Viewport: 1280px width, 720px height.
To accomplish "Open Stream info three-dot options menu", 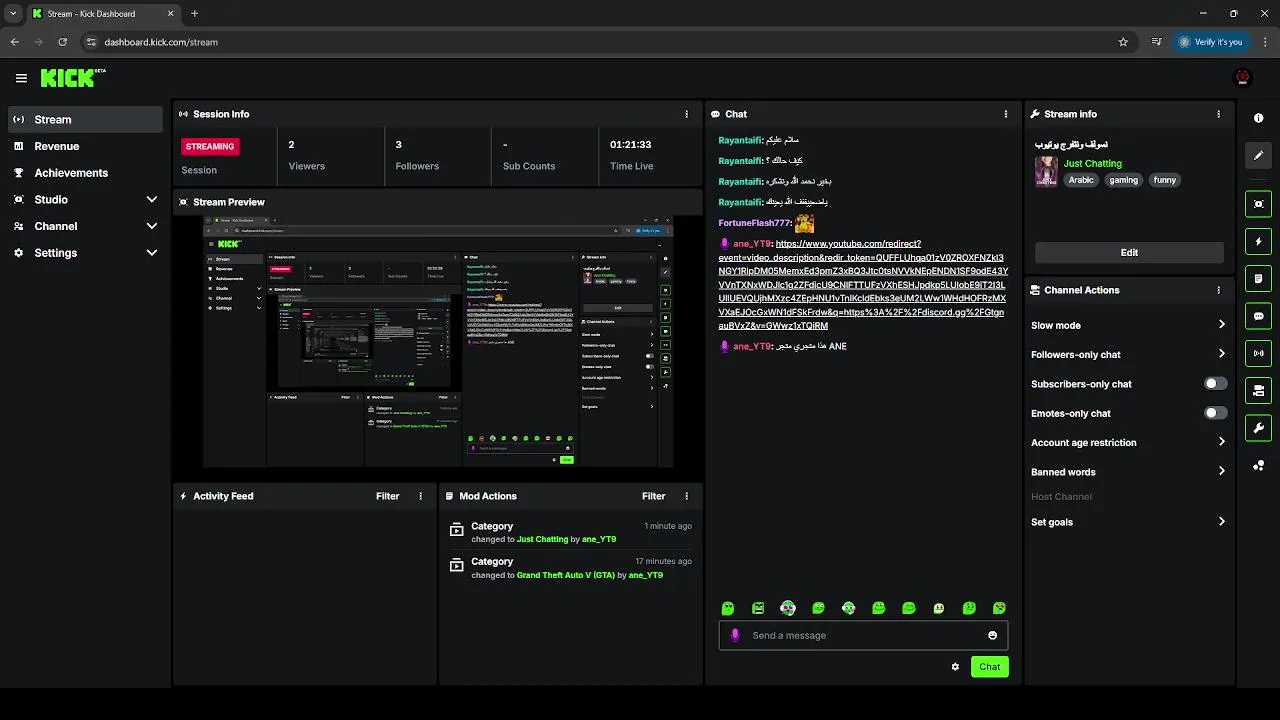I will pos(1218,114).
